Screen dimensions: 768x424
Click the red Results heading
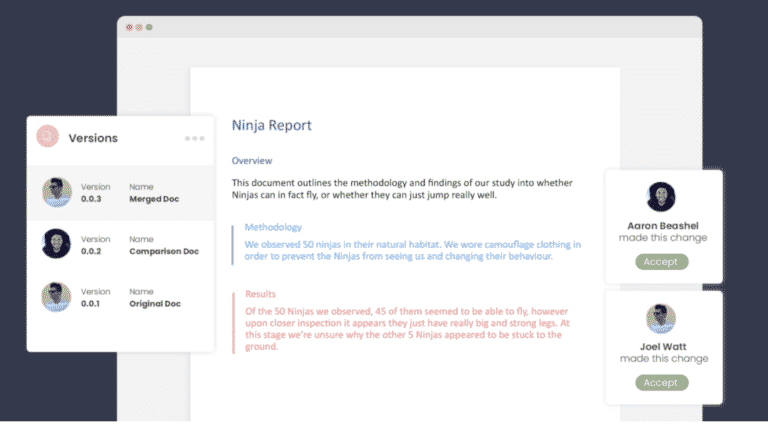(x=260, y=294)
